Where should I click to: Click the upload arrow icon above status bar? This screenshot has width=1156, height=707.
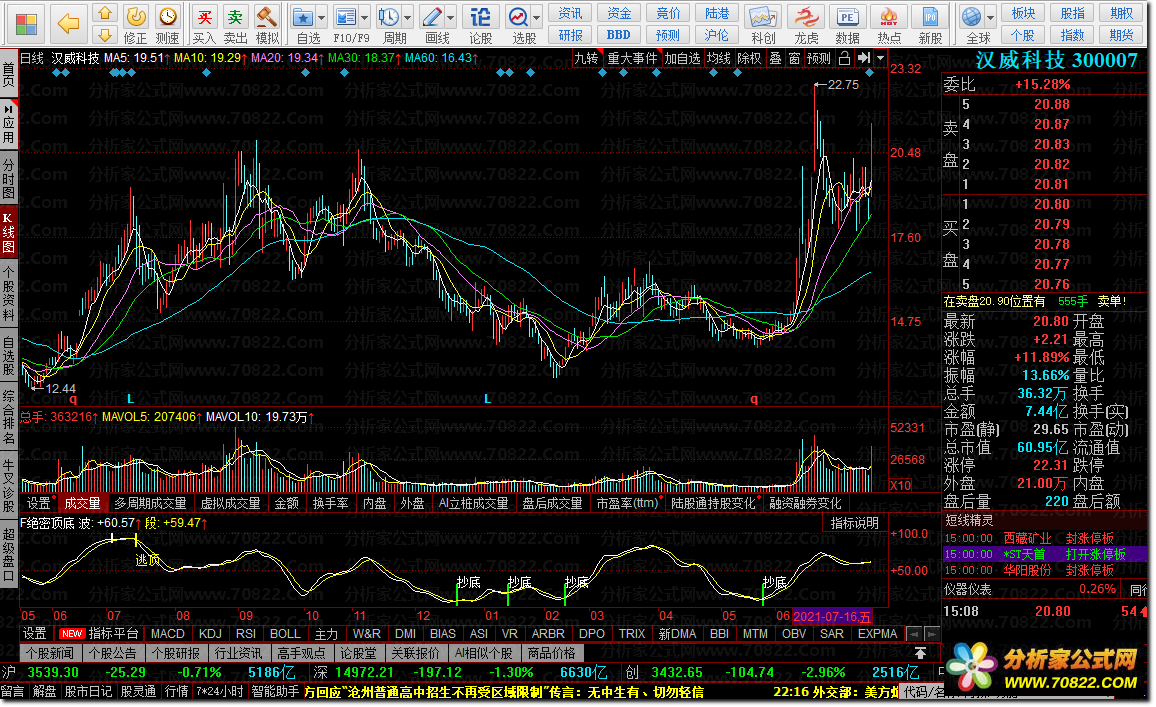(920, 653)
